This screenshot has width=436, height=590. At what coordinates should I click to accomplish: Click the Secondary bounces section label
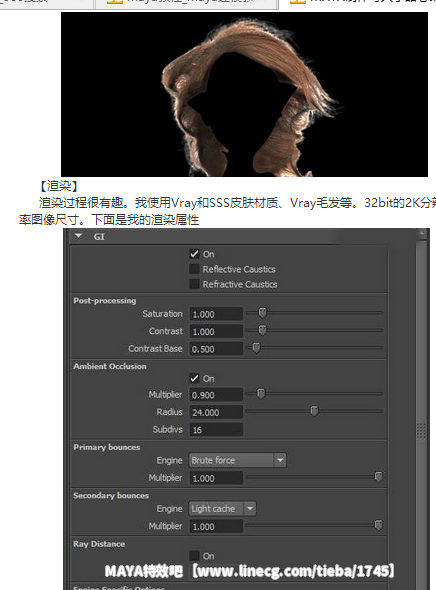111,495
